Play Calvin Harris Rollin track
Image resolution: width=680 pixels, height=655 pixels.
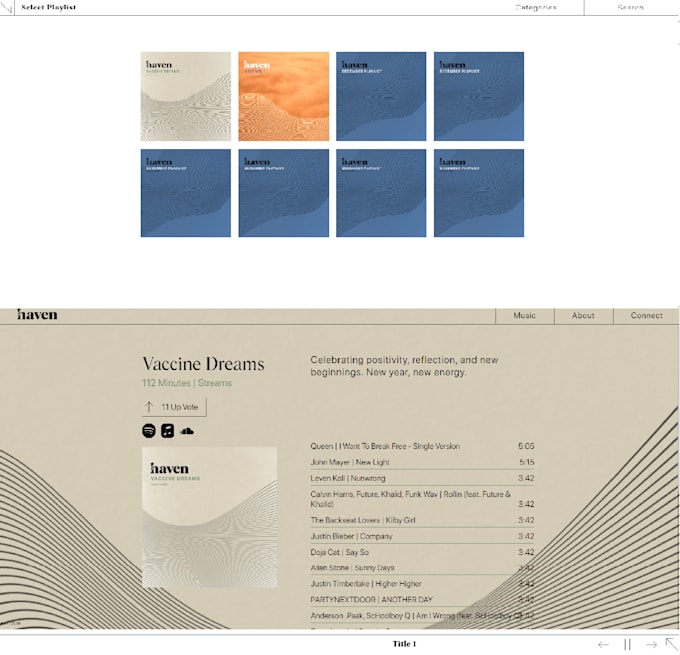[x=422, y=499]
